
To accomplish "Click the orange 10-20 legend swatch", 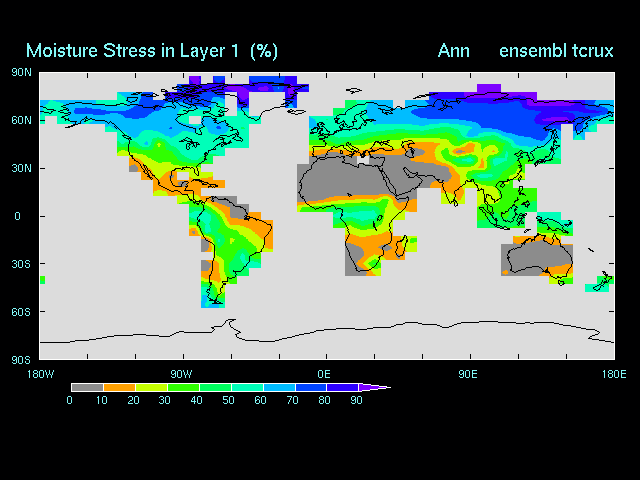I will pos(120,387).
